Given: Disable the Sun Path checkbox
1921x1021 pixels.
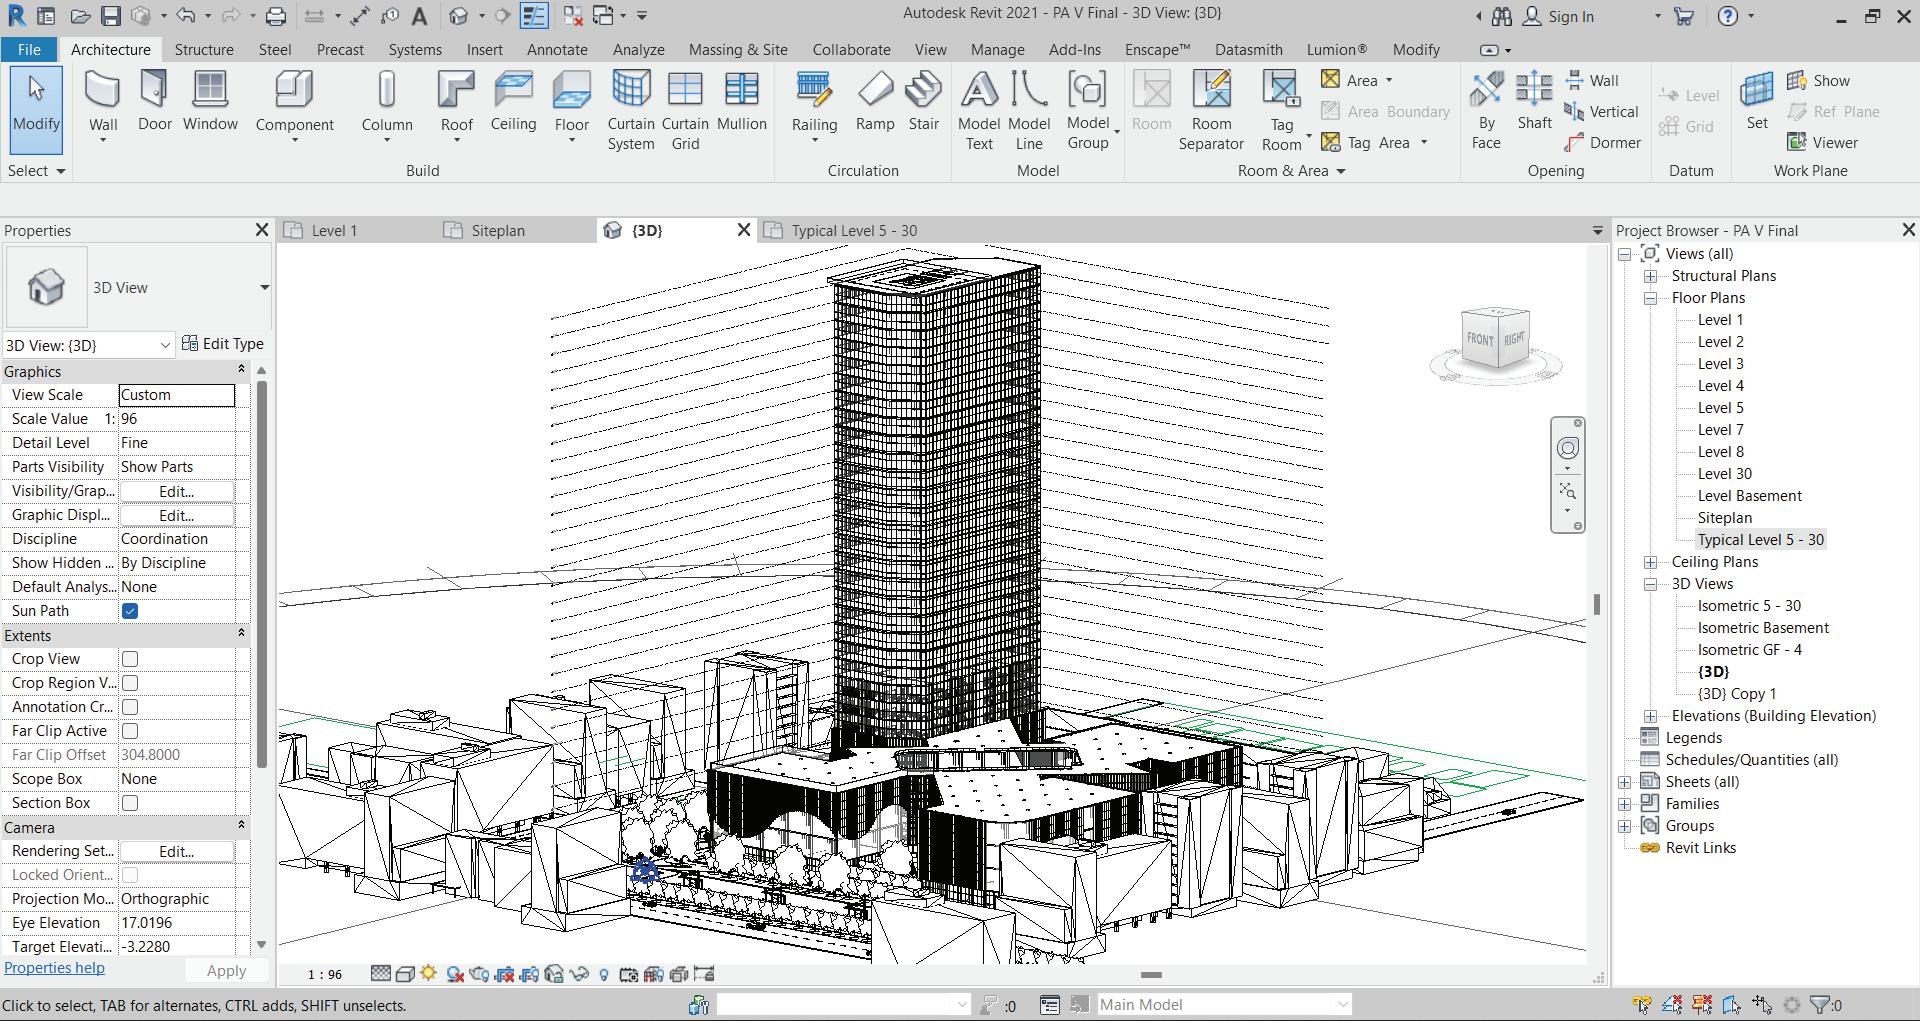Looking at the screenshot, I should tap(130, 611).
